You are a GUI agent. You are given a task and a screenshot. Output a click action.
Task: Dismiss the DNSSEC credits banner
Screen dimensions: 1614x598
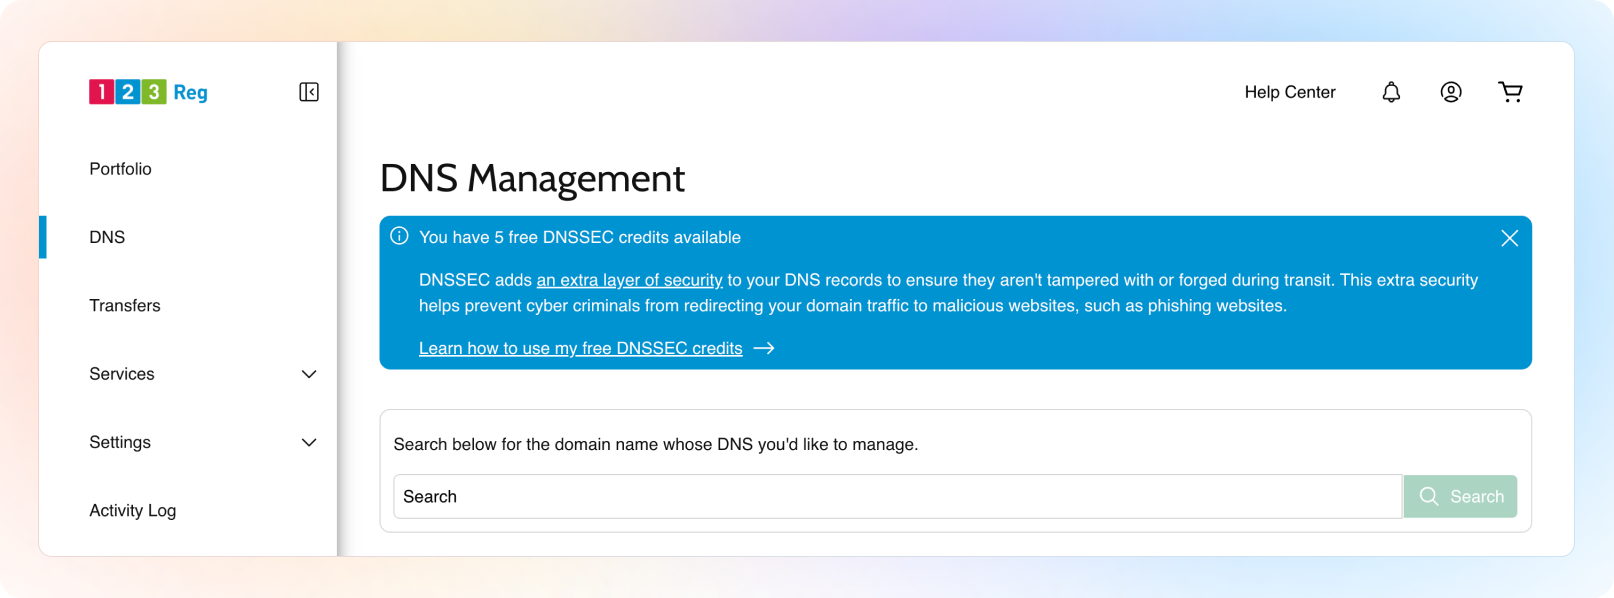pyautogui.click(x=1509, y=238)
